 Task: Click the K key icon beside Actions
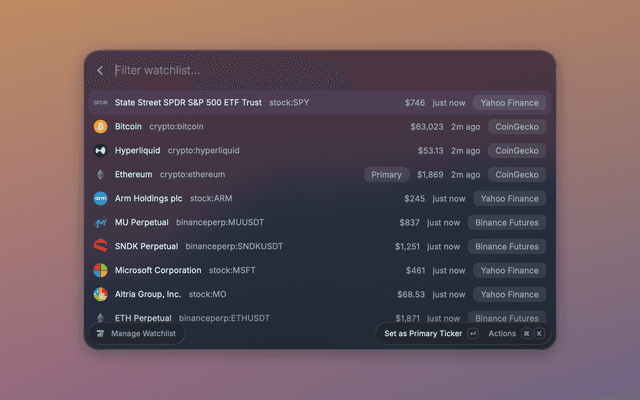click(x=539, y=333)
